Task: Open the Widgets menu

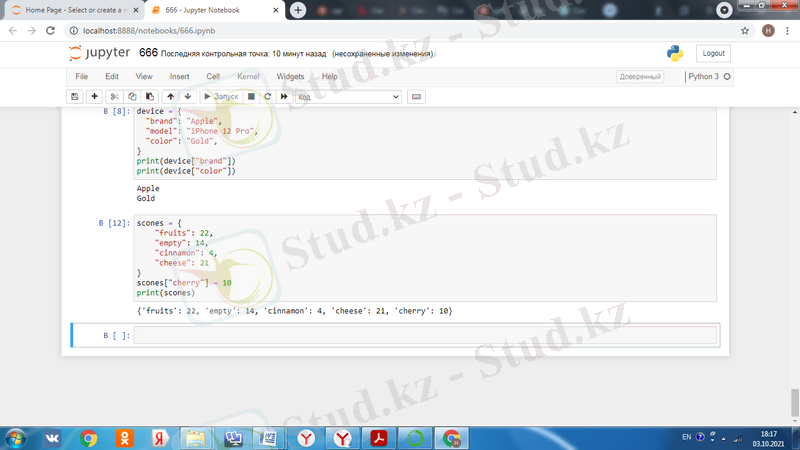Action: pyautogui.click(x=290, y=77)
